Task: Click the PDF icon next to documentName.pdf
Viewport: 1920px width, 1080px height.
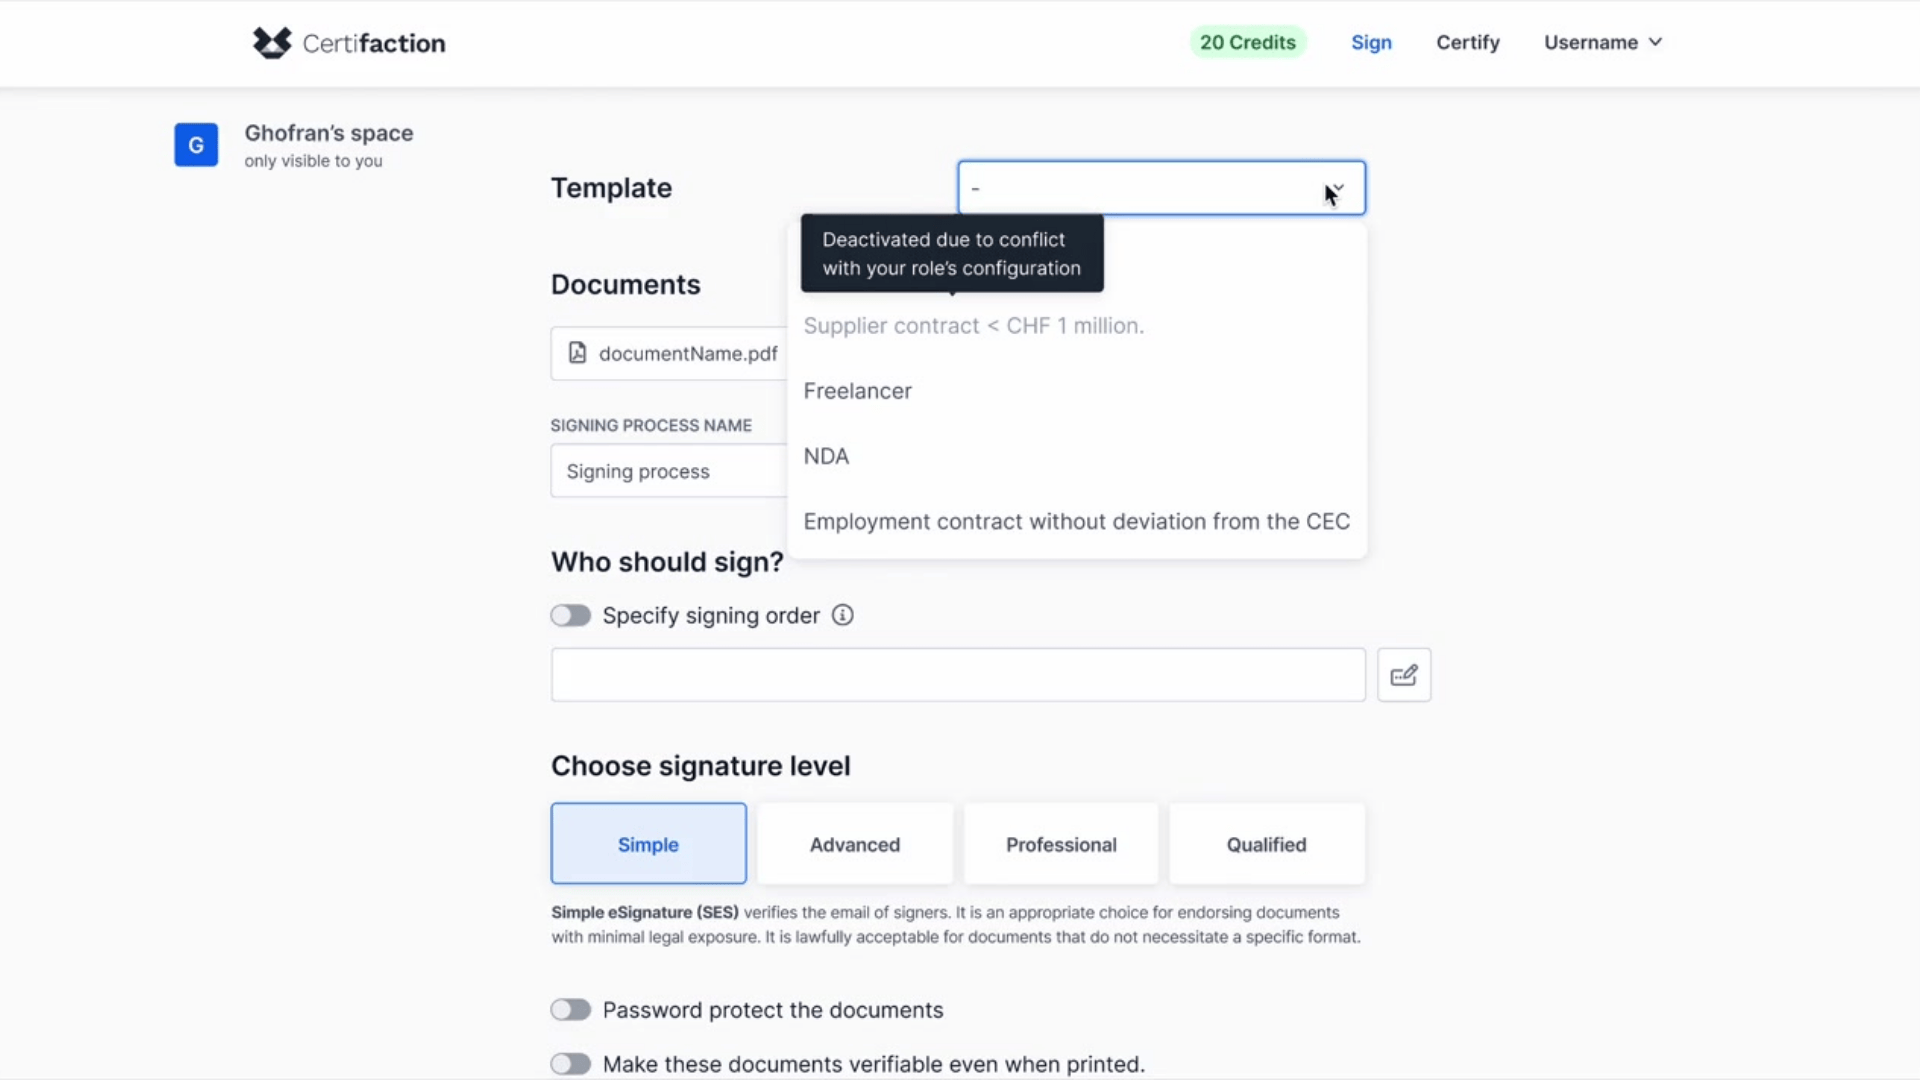Action: (578, 353)
